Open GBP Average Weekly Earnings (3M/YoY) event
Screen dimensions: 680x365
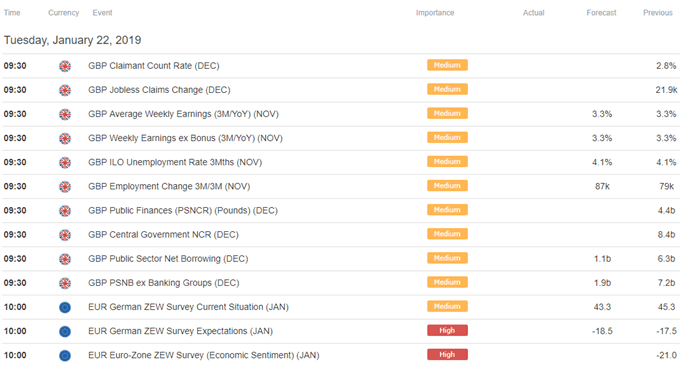183,114
